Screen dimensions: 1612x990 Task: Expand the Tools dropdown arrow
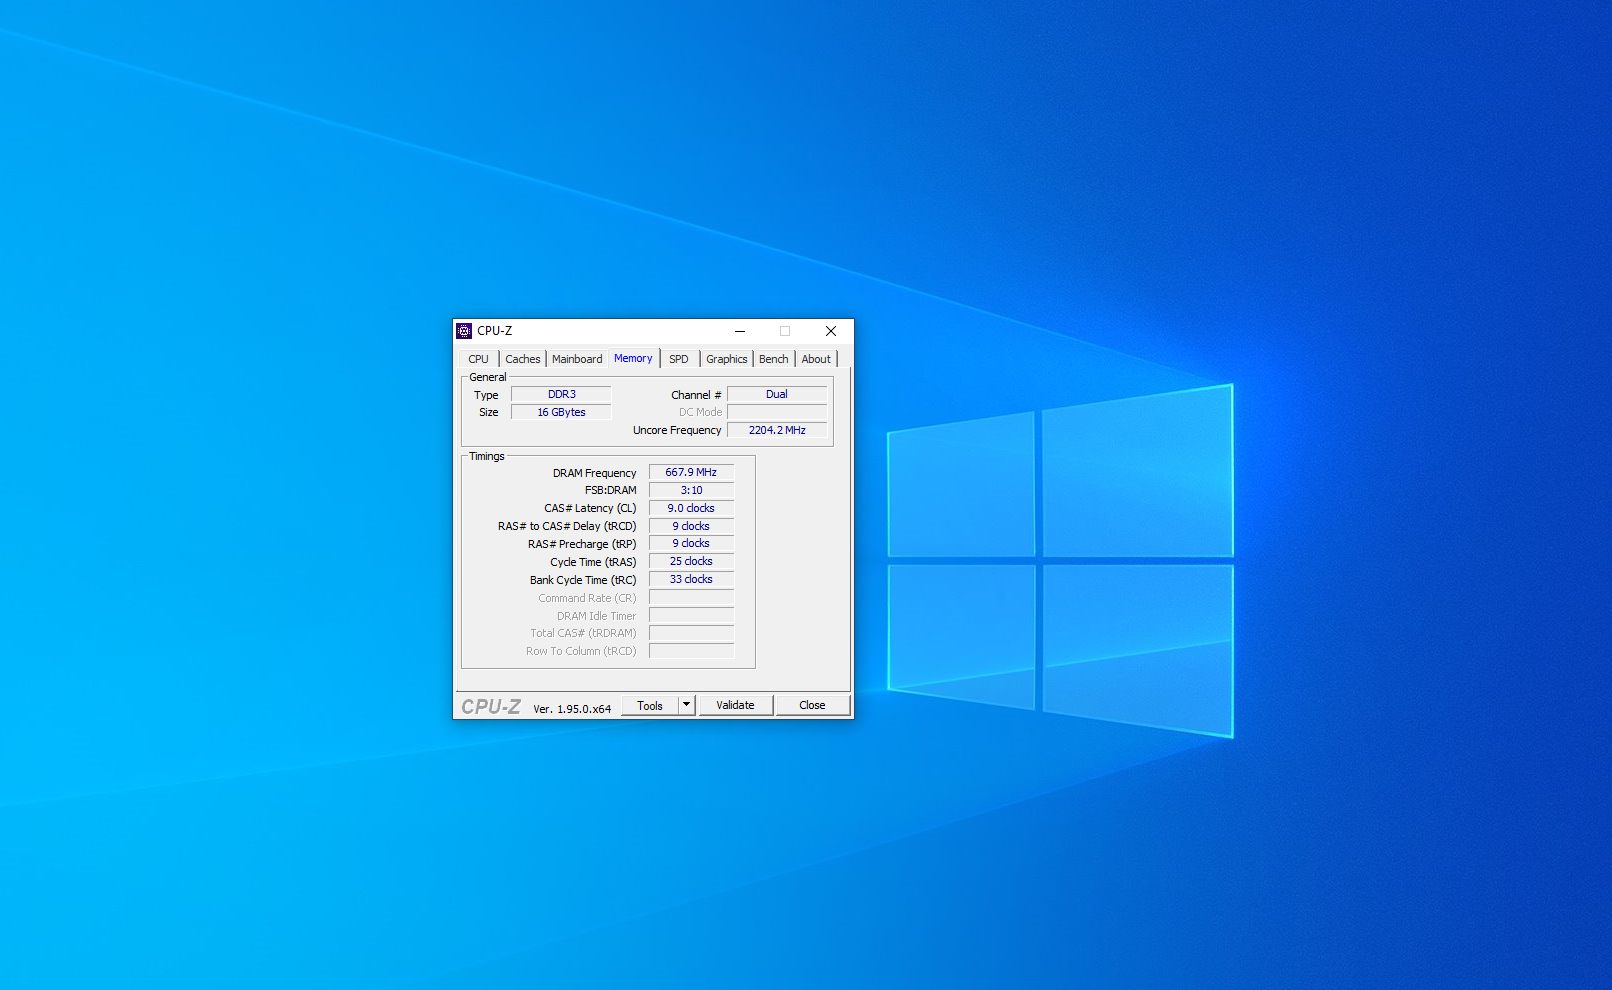(x=687, y=705)
